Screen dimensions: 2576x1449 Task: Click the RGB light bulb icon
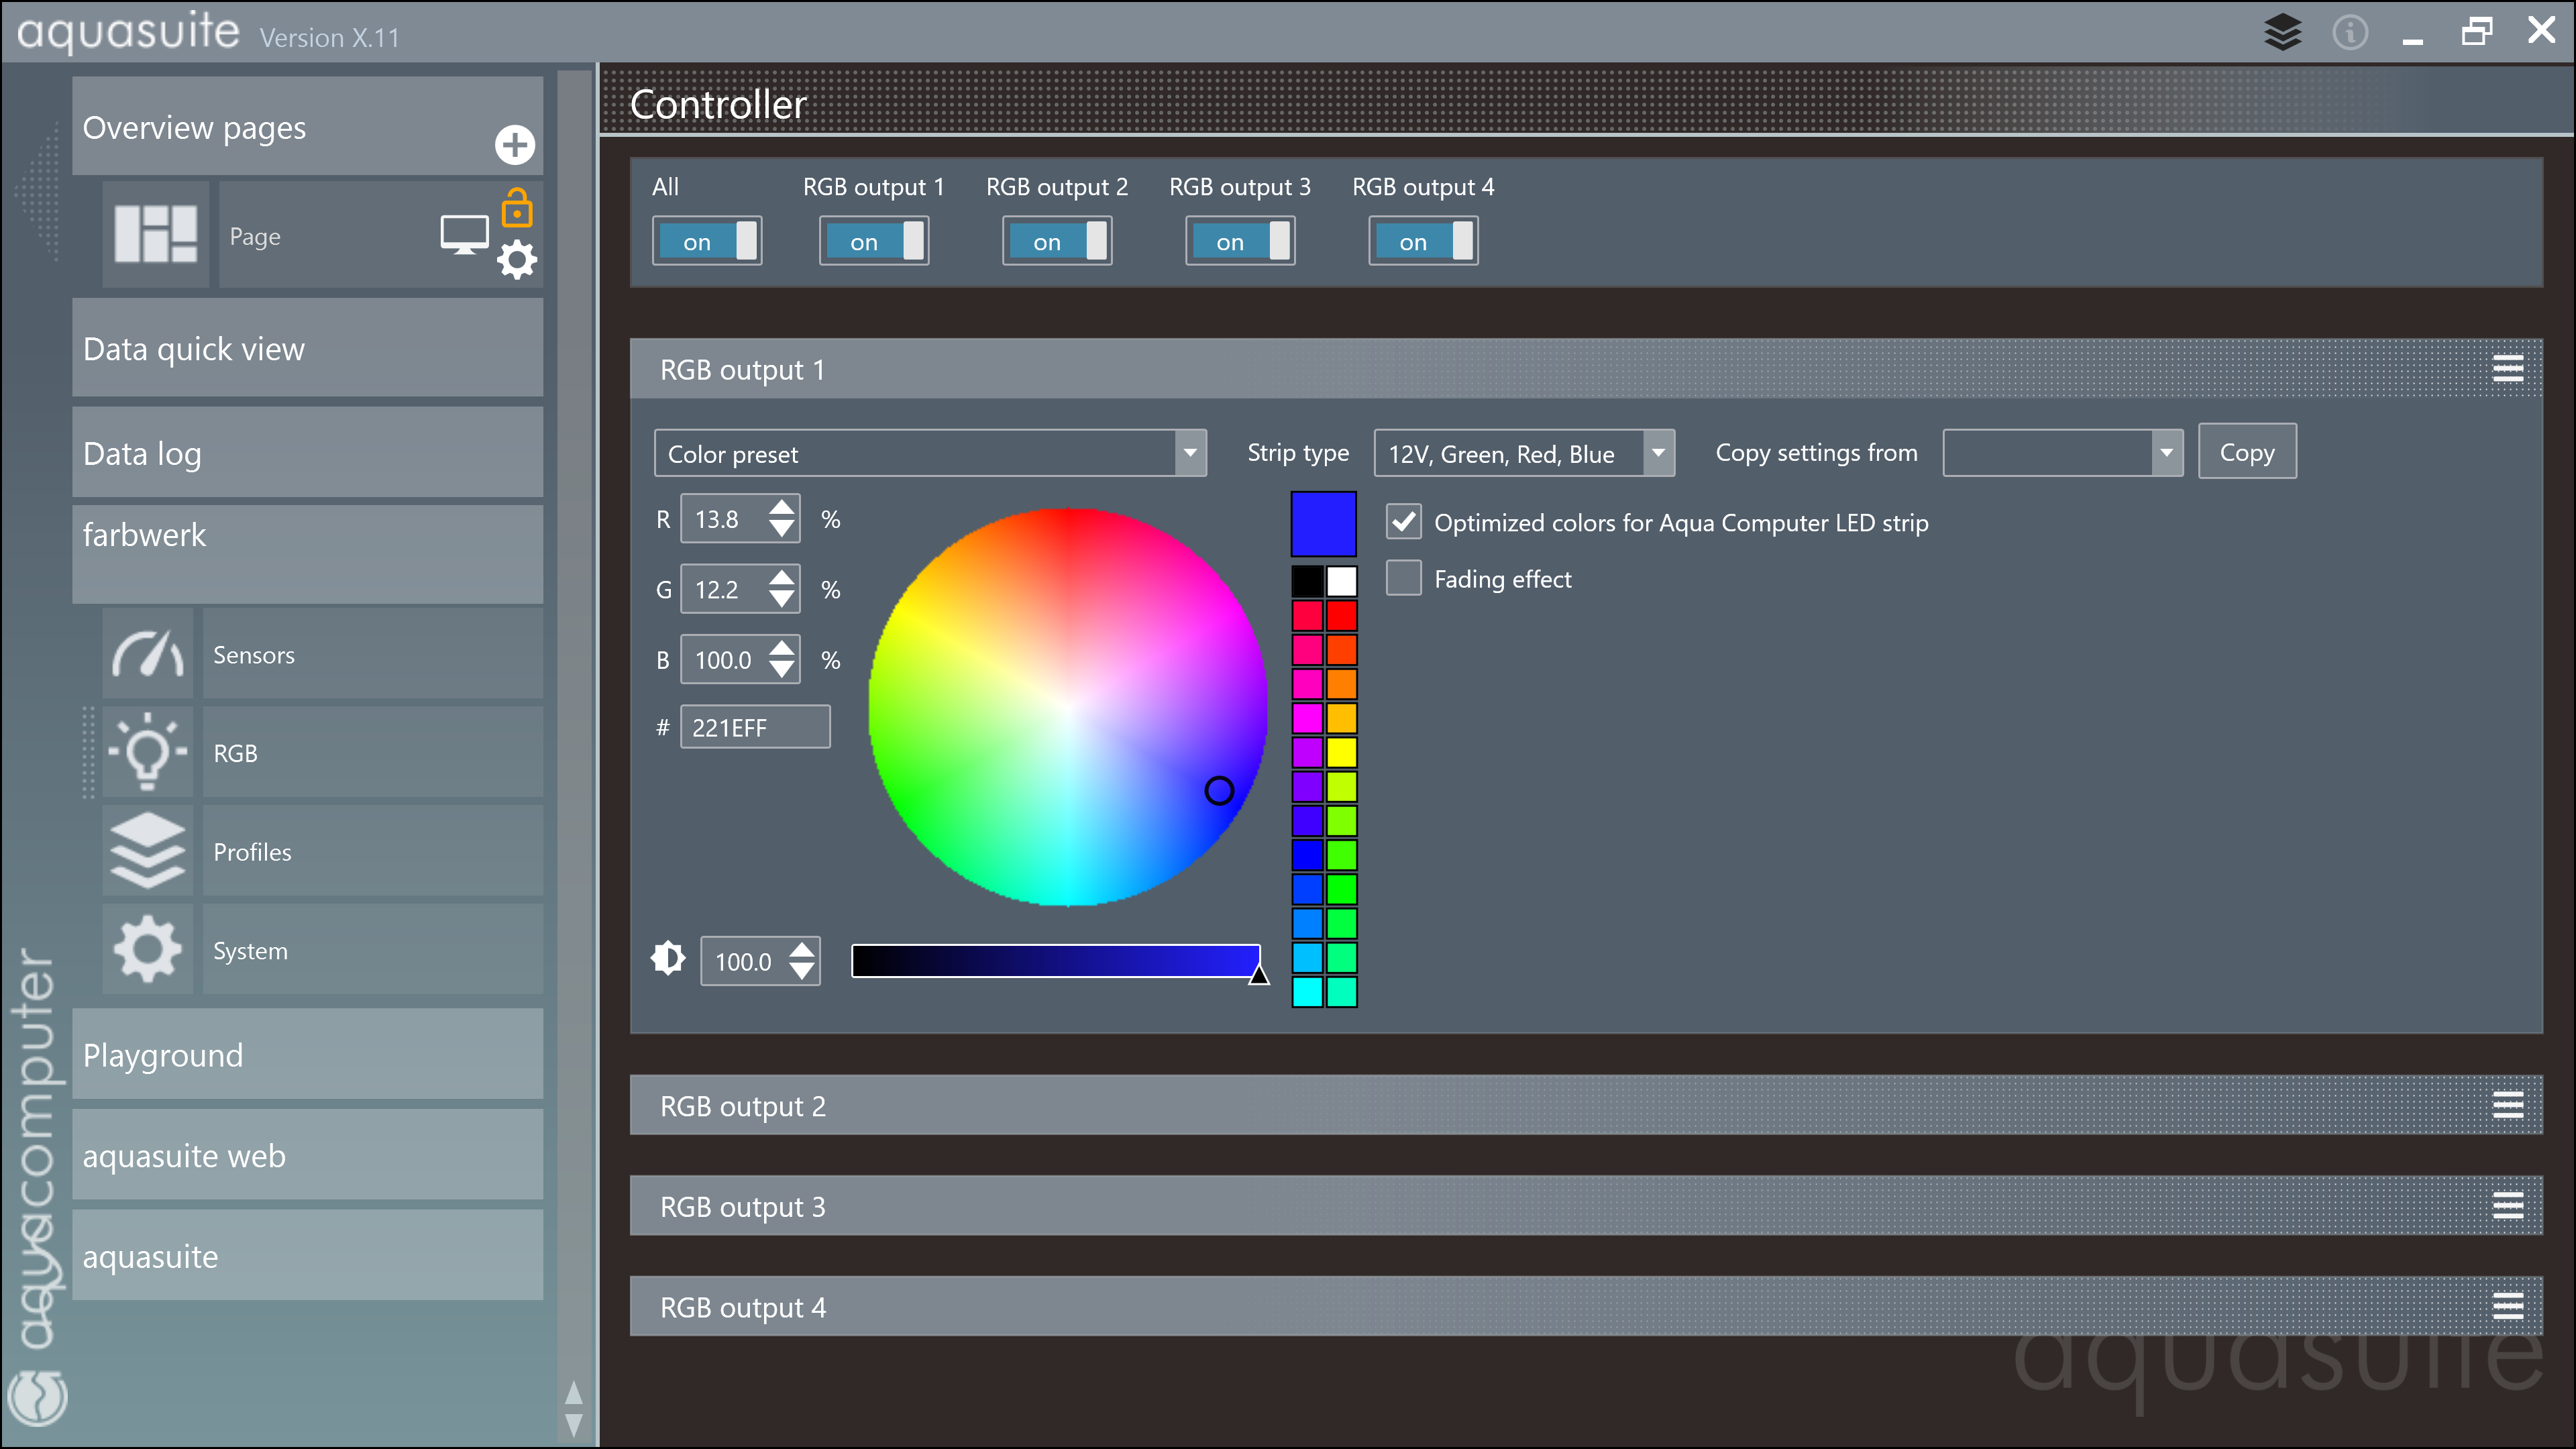[x=148, y=752]
